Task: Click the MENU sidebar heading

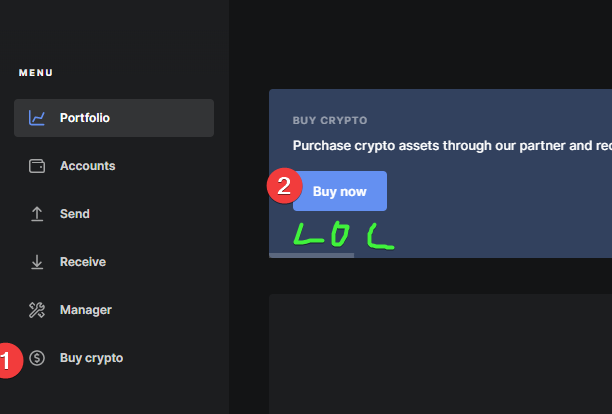Action: coord(36,73)
